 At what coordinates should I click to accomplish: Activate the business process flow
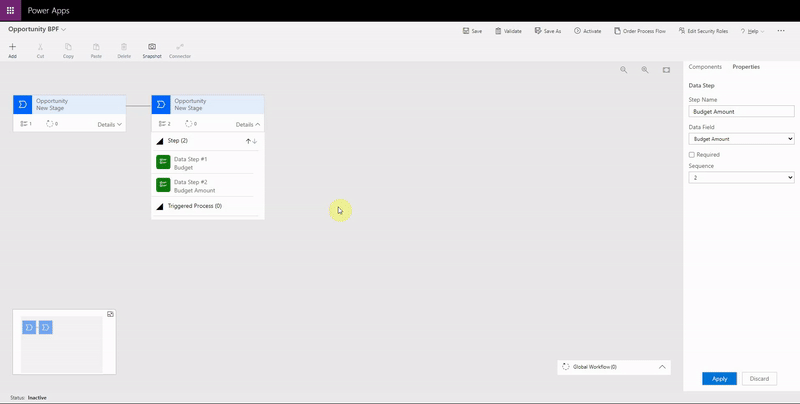pos(588,31)
